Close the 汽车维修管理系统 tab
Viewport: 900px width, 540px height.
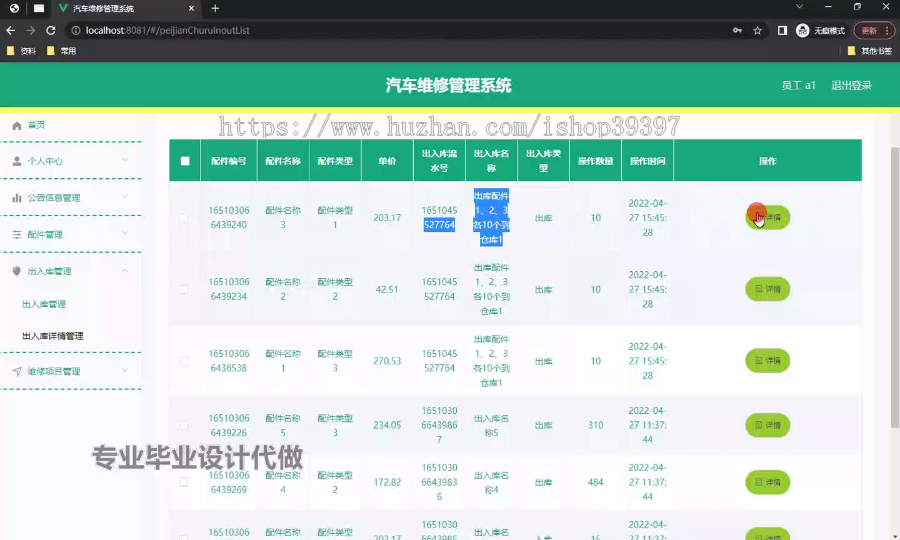(x=191, y=9)
